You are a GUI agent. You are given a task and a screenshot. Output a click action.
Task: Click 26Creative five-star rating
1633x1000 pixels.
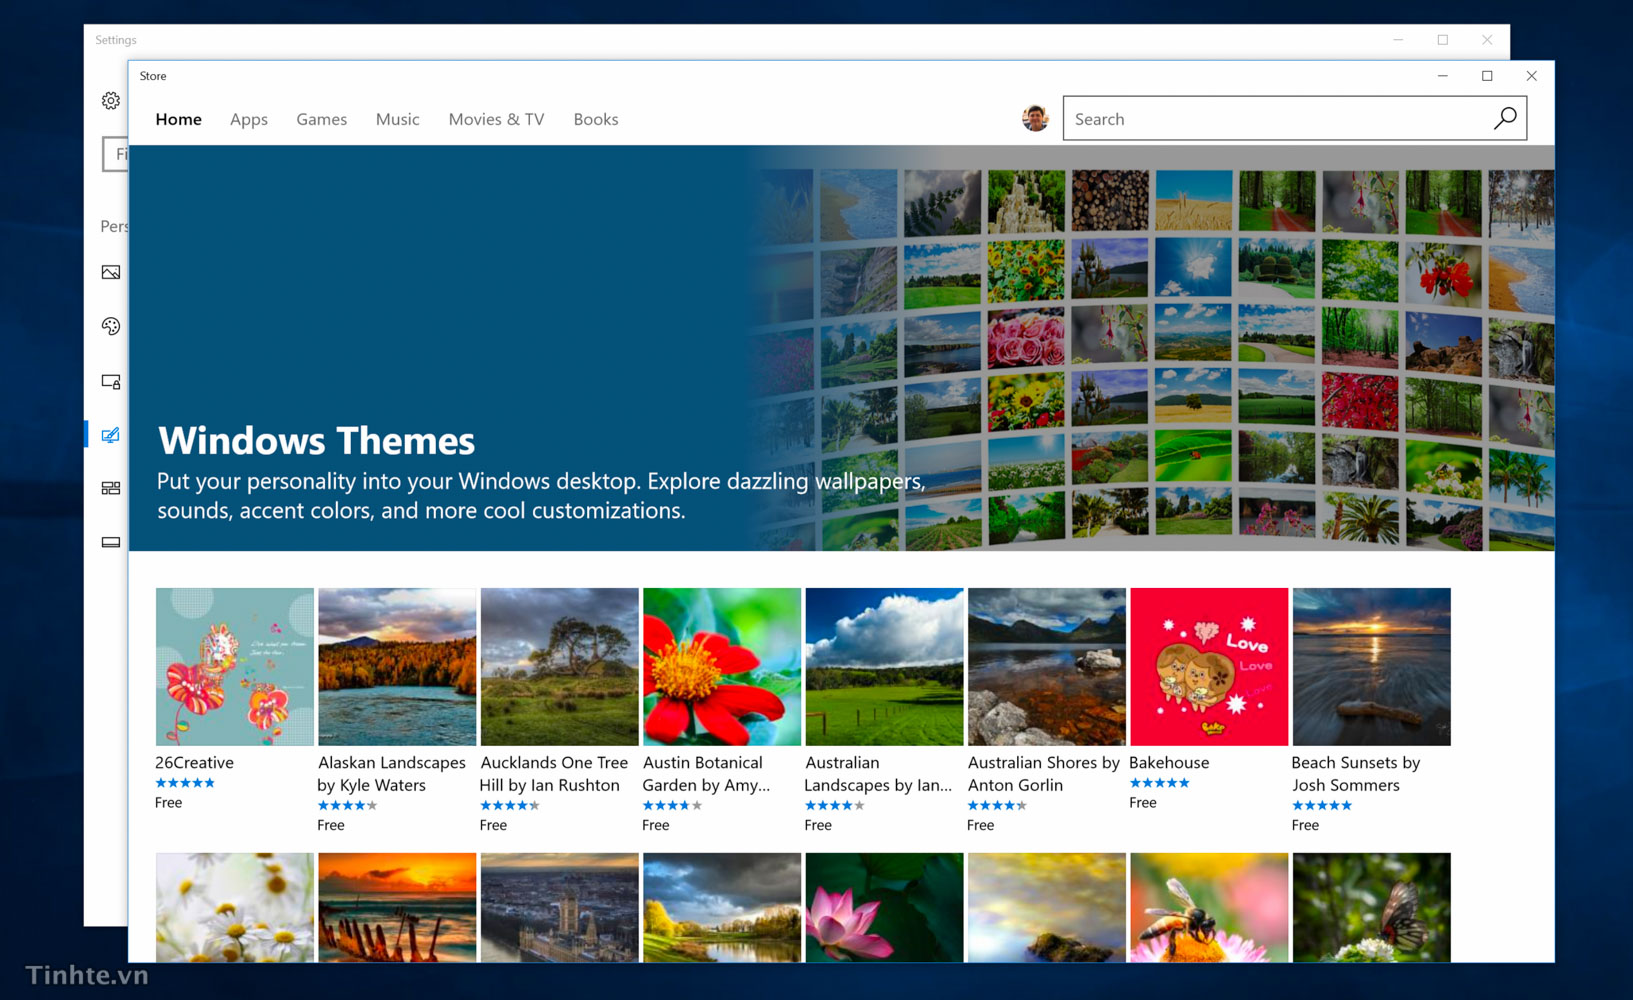(185, 783)
